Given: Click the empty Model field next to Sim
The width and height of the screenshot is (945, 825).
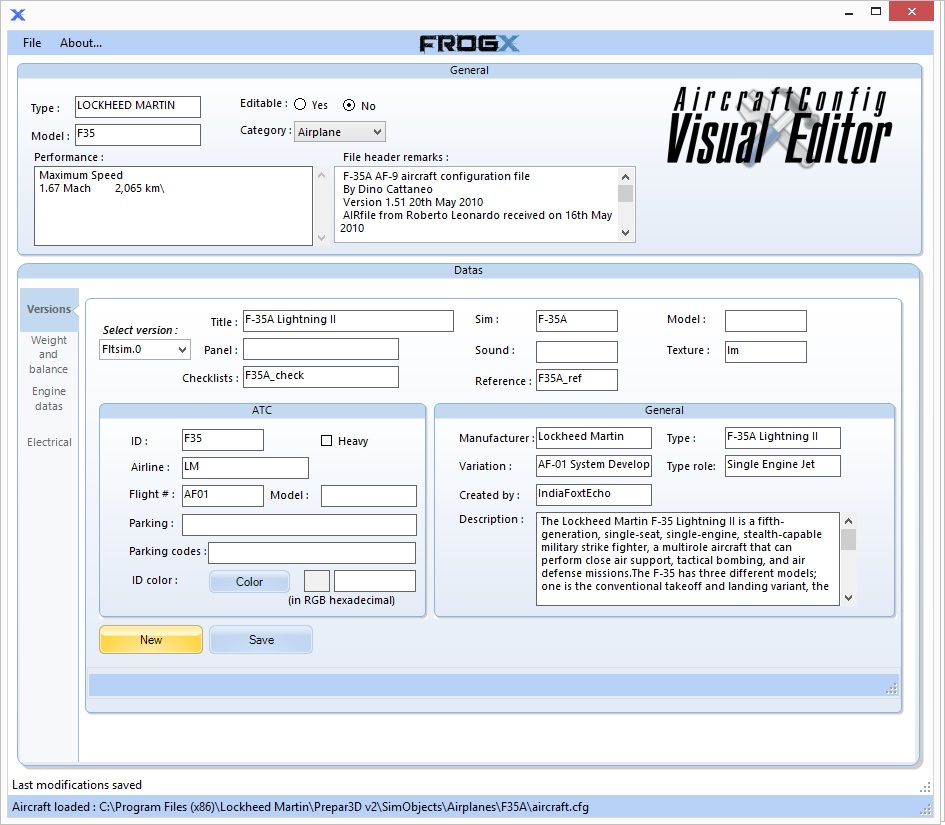Looking at the screenshot, I should pos(765,321).
